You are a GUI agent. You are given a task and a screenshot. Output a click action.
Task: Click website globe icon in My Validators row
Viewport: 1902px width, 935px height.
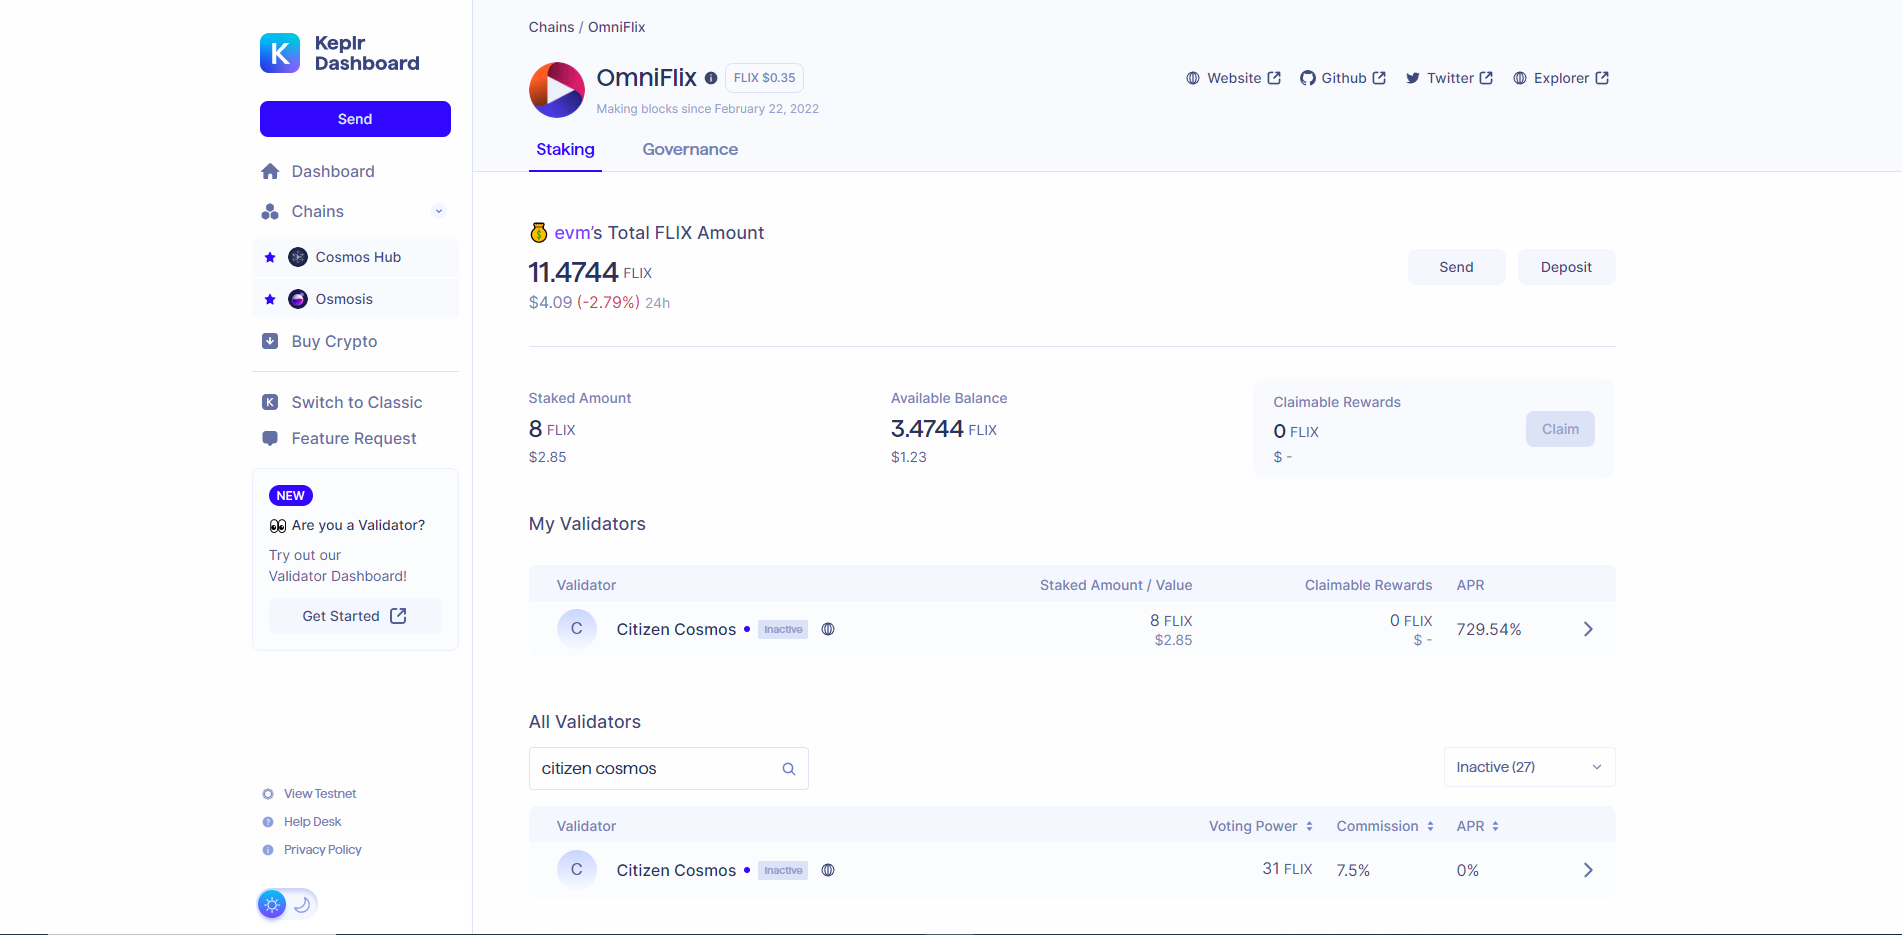pos(828,629)
